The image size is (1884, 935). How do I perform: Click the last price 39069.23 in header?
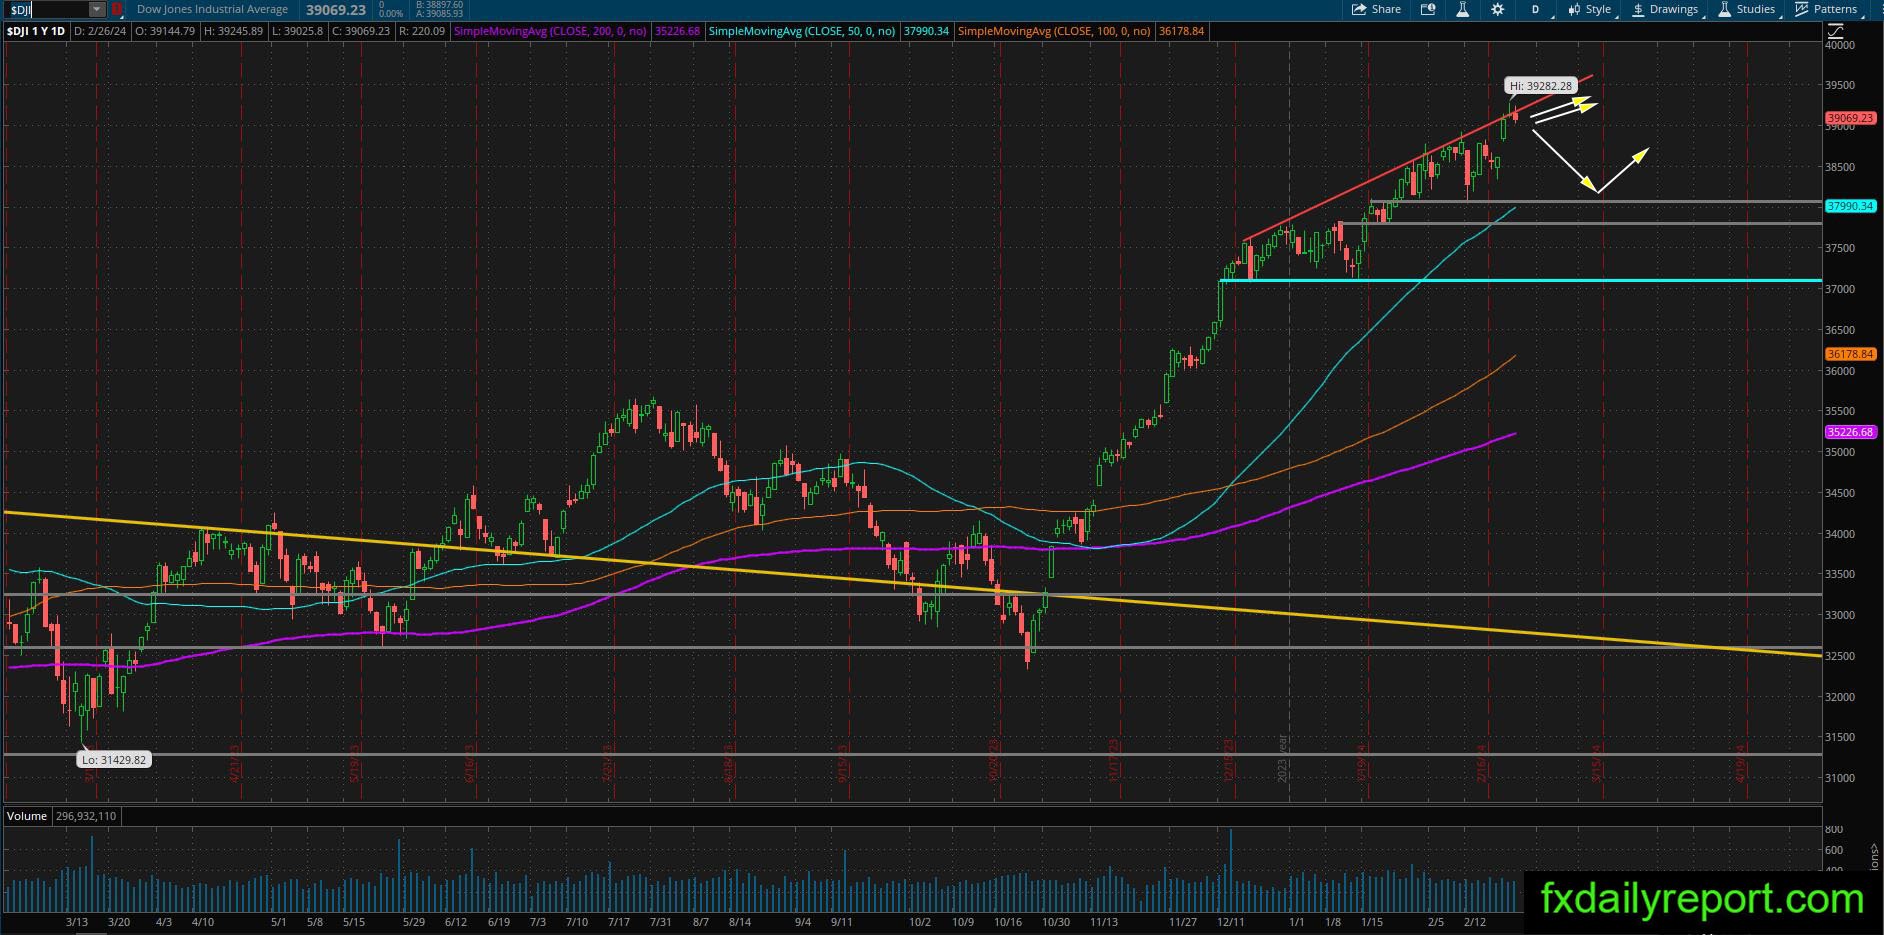[x=336, y=10]
